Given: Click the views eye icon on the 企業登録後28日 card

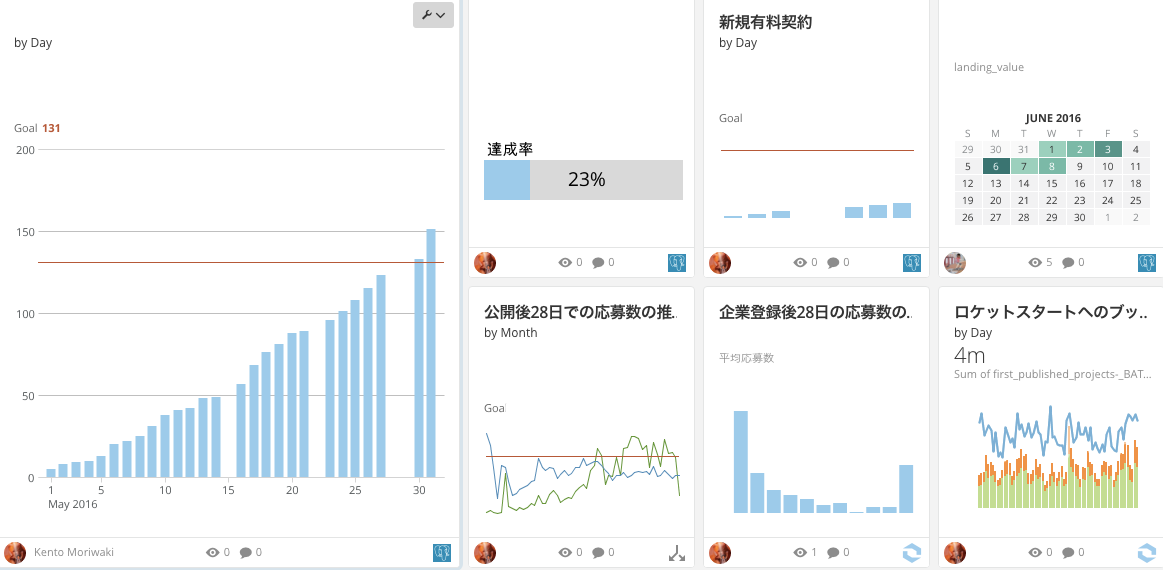Looking at the screenshot, I should pyautogui.click(x=800, y=552).
